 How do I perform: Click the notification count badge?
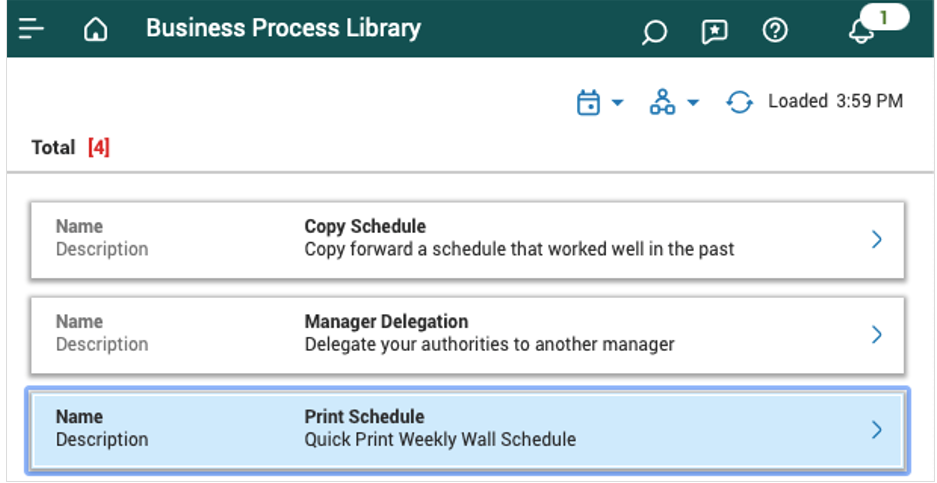point(884,17)
